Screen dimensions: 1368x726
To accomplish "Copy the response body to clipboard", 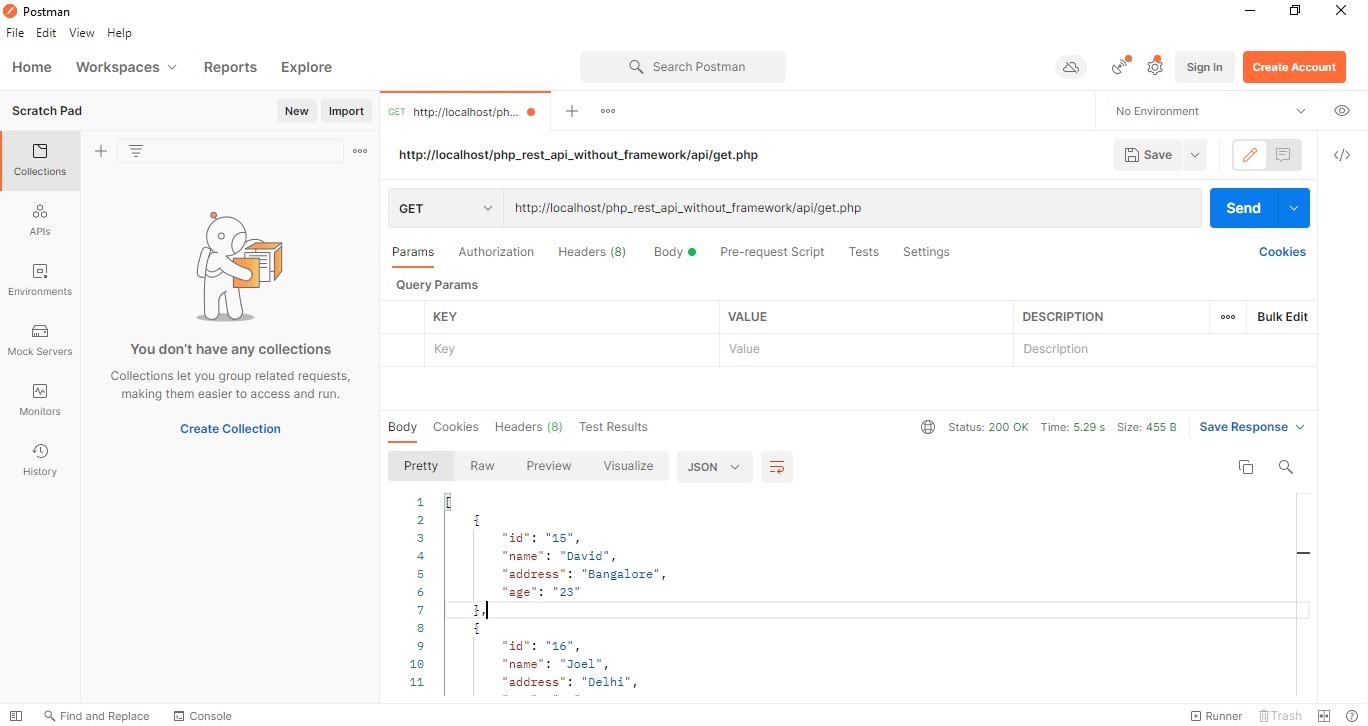I will pyautogui.click(x=1246, y=467).
